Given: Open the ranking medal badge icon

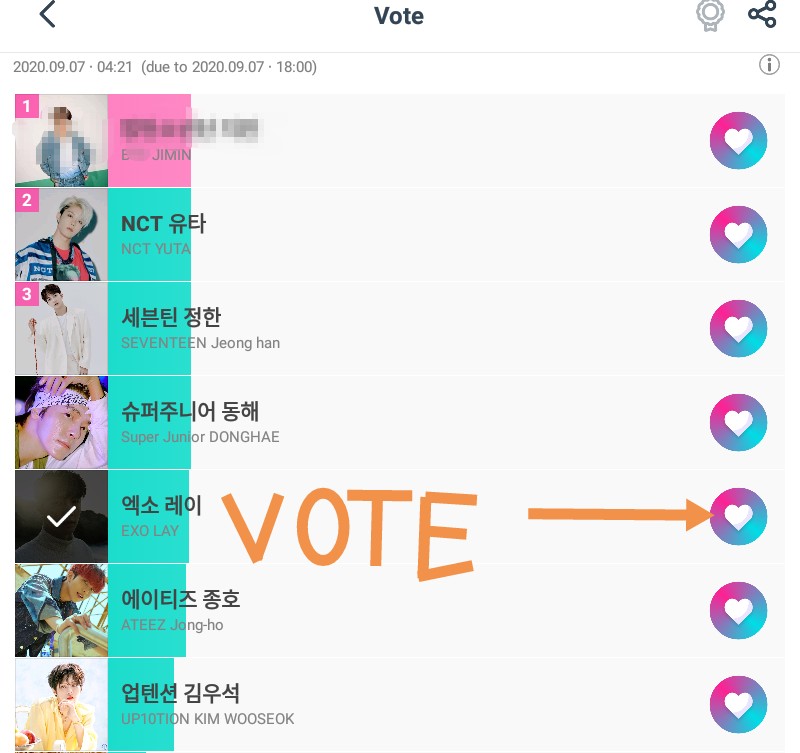Looking at the screenshot, I should (x=710, y=15).
